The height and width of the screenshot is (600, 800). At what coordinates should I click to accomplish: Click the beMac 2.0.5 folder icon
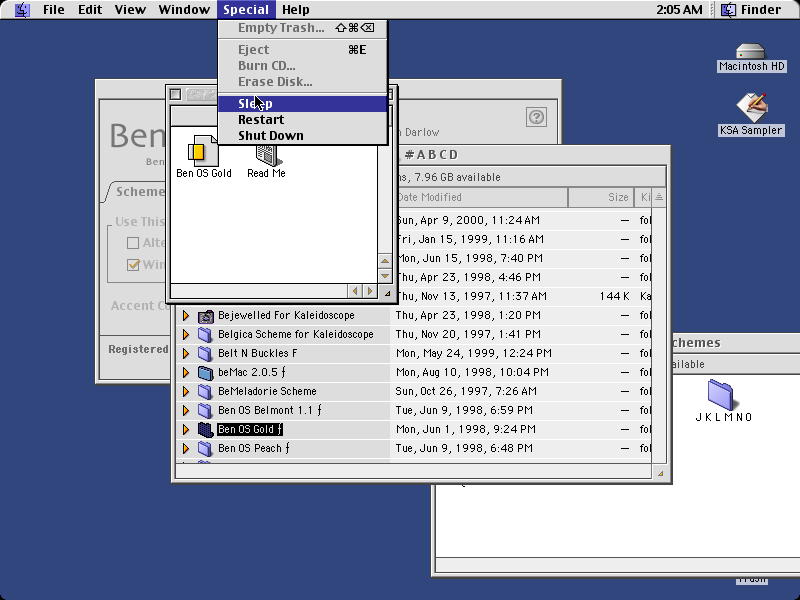click(x=205, y=373)
